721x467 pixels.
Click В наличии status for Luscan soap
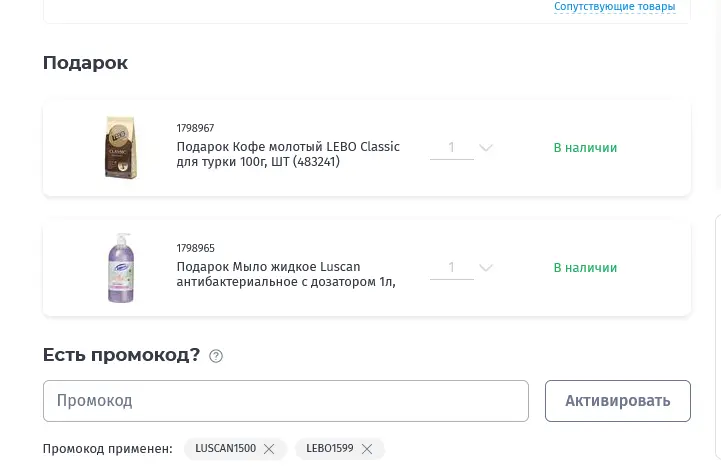[585, 268]
